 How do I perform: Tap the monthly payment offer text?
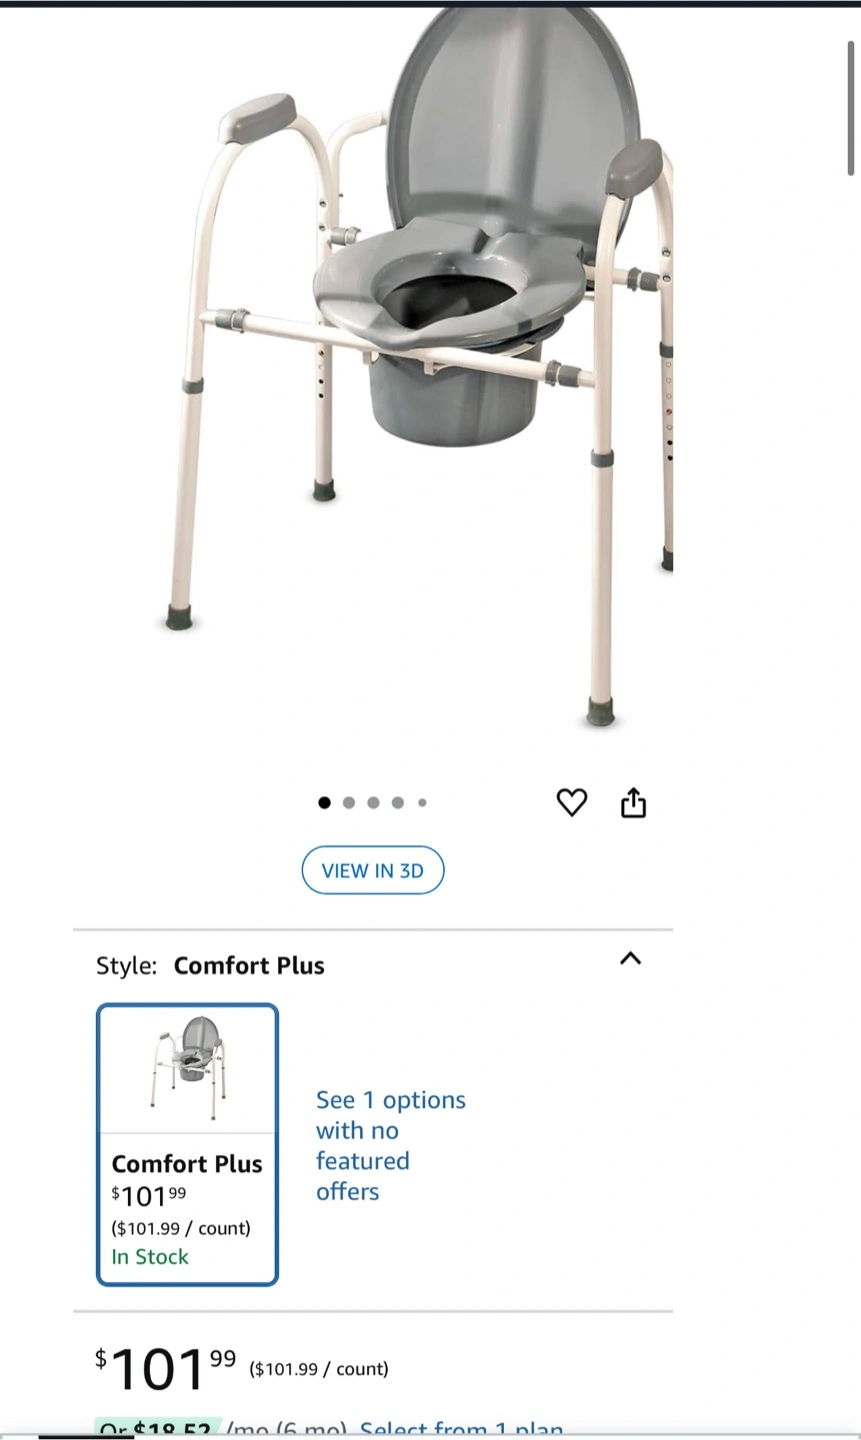220,1429
